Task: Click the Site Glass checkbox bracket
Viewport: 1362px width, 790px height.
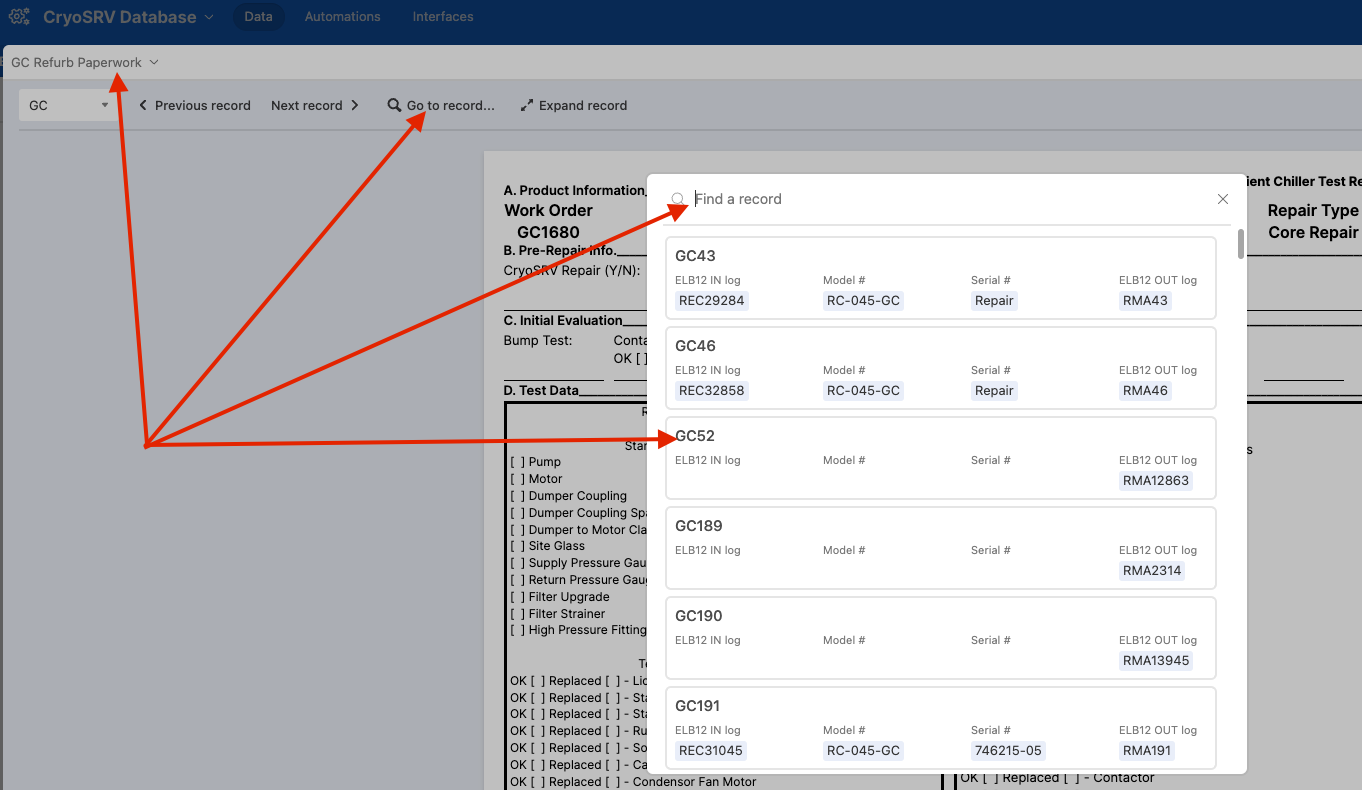Action: pos(517,546)
